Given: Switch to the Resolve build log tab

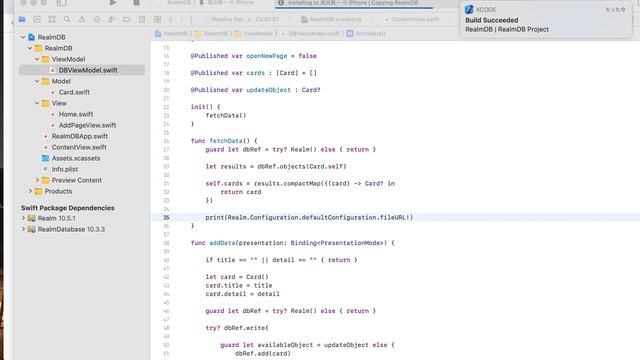Looking at the screenshot, I should 245,19.
